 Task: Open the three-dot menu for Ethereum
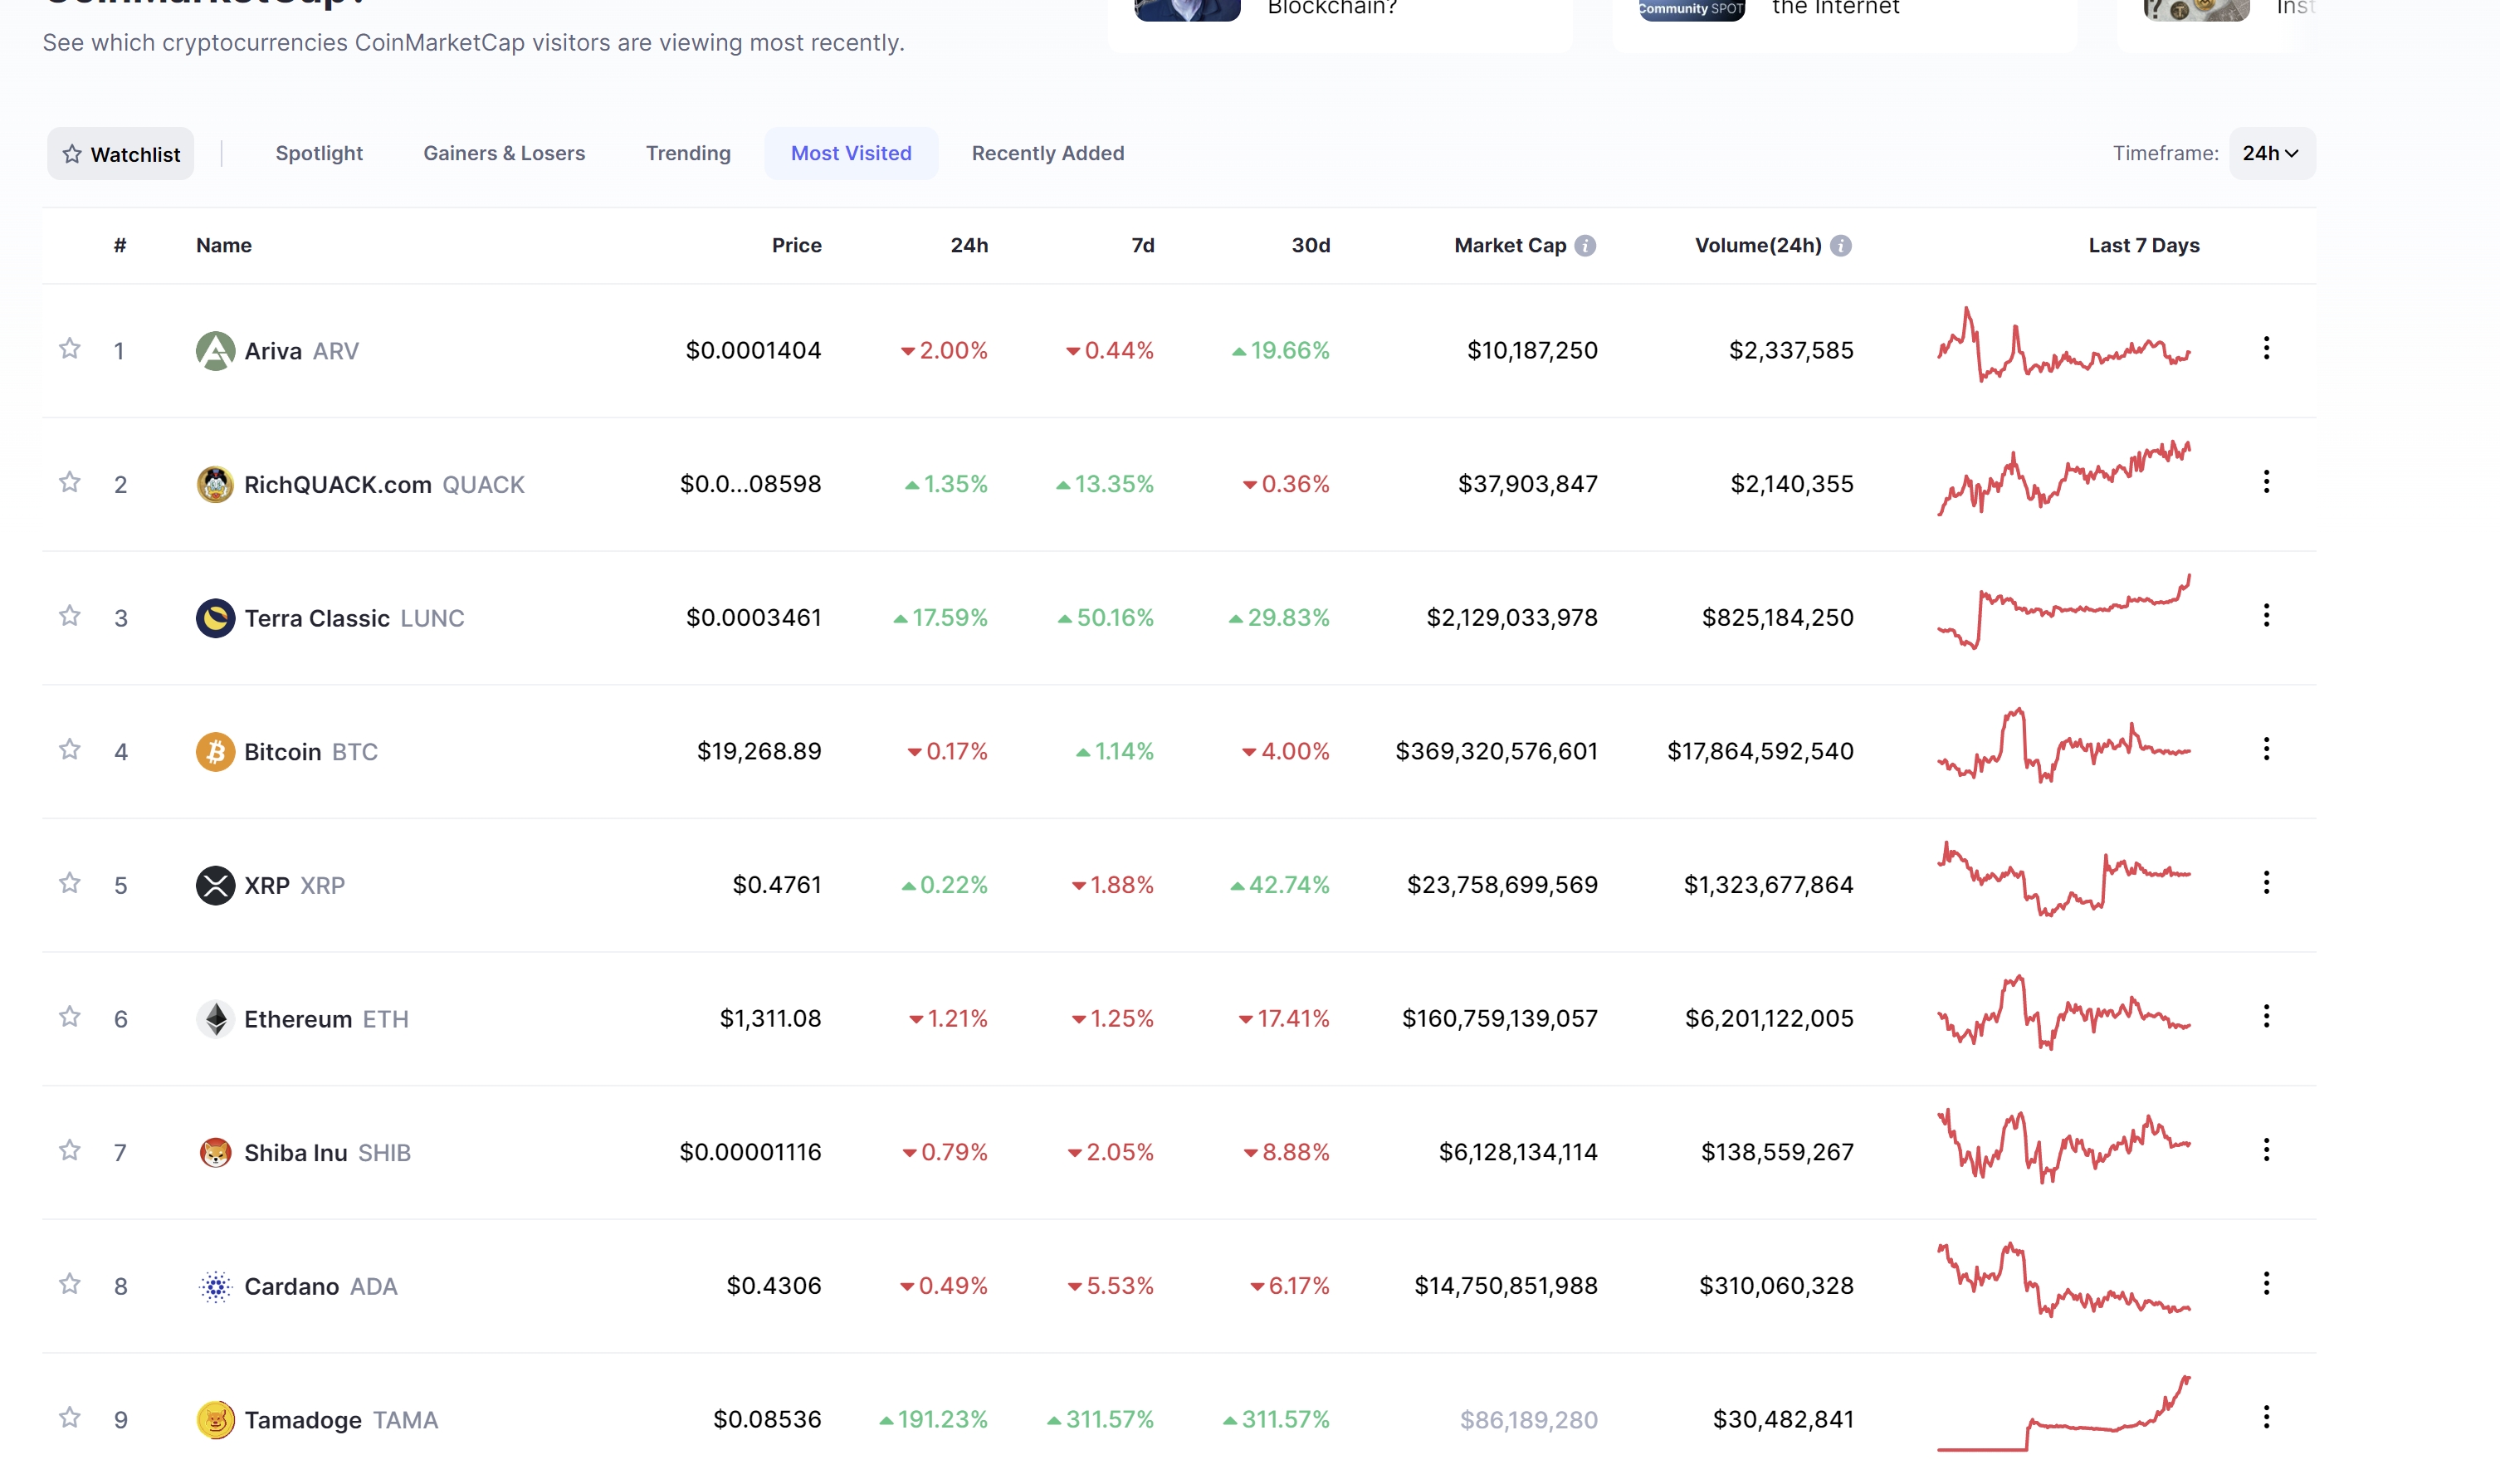[x=2266, y=1016]
